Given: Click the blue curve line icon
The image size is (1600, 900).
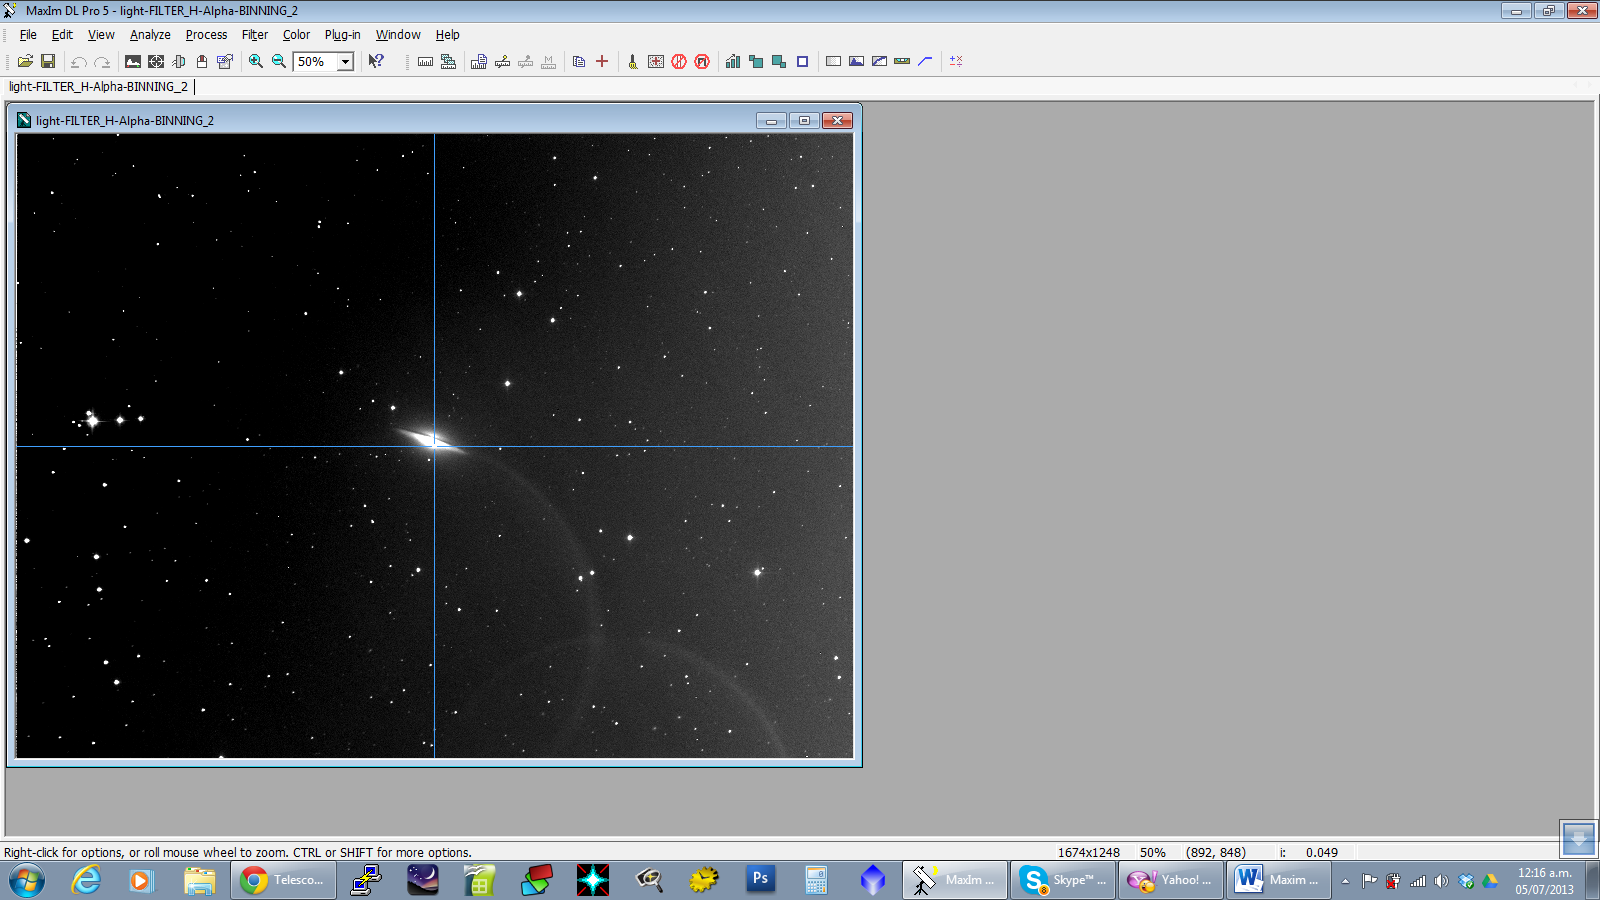Looking at the screenshot, I should [925, 61].
